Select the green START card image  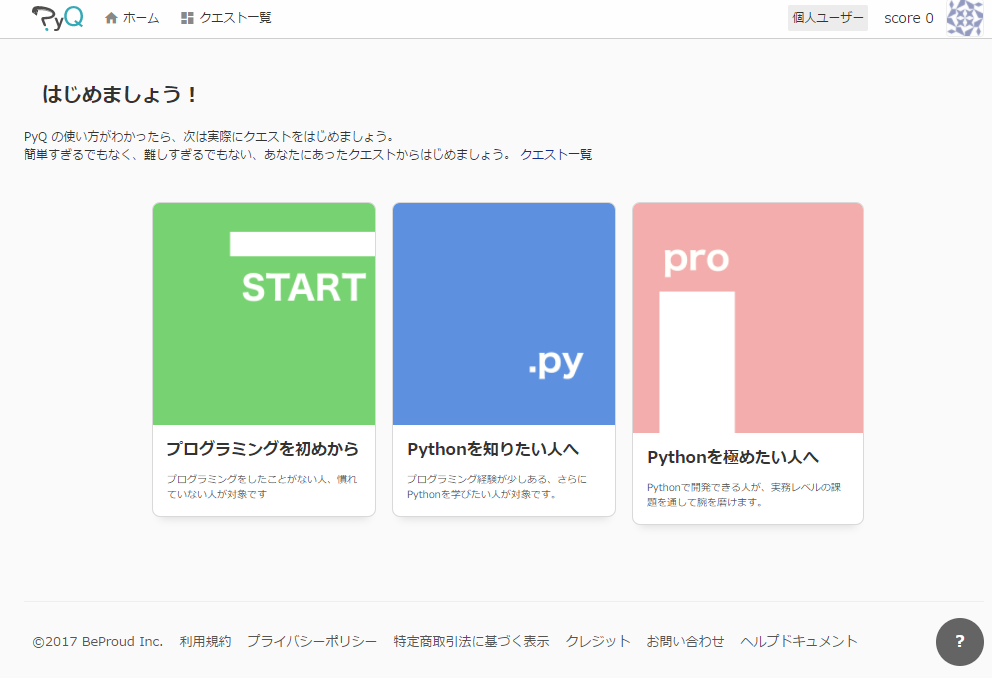pyautogui.click(x=264, y=314)
